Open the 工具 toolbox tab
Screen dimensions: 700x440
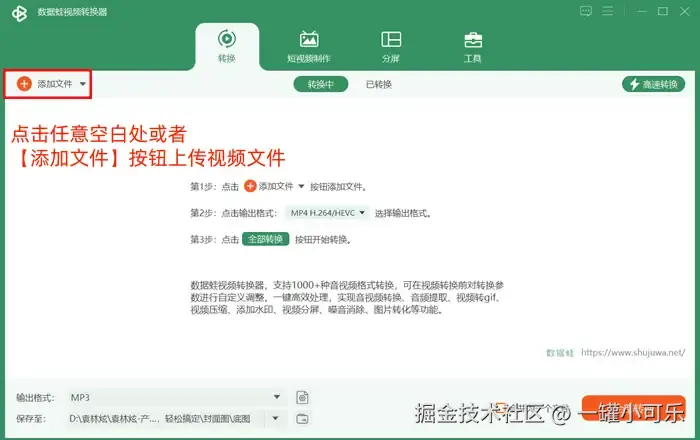472,46
